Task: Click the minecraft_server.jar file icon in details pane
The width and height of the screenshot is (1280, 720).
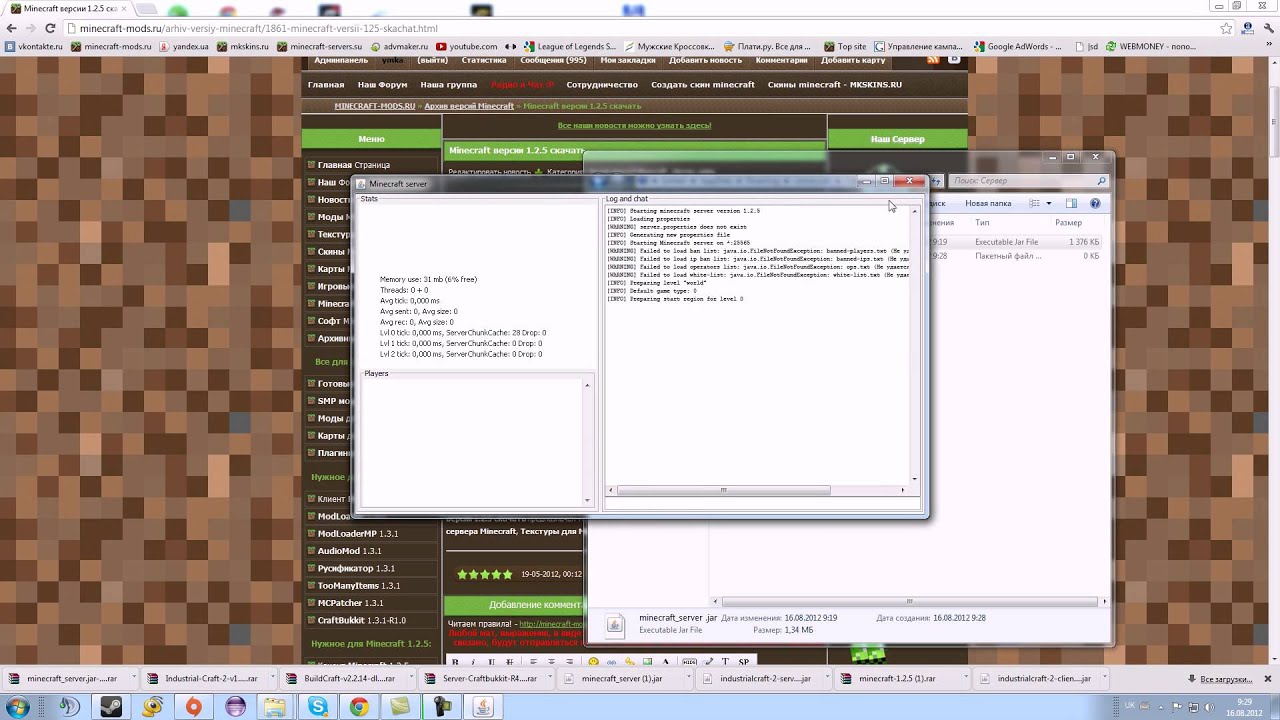Action: tap(615, 625)
